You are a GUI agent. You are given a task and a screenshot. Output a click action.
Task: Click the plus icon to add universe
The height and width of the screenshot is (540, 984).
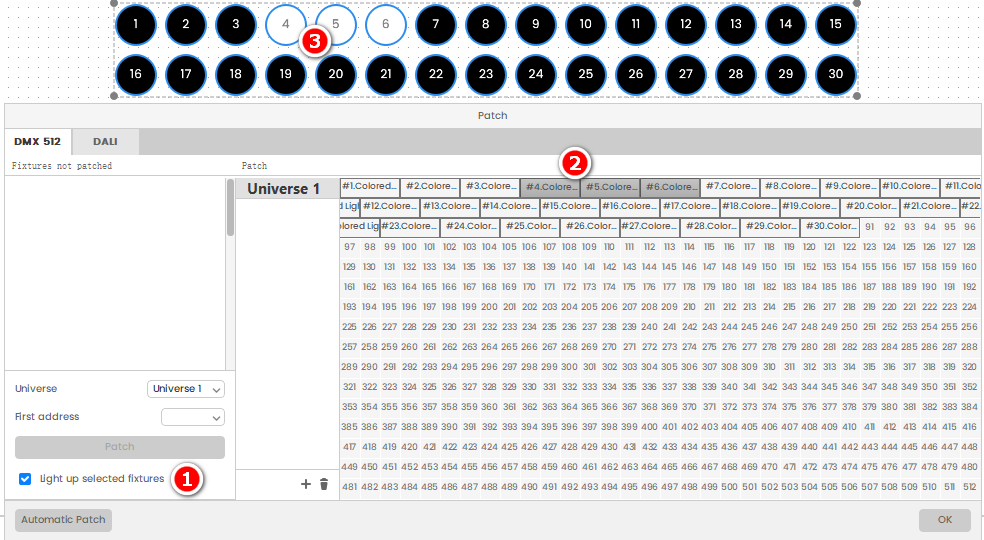tap(306, 484)
